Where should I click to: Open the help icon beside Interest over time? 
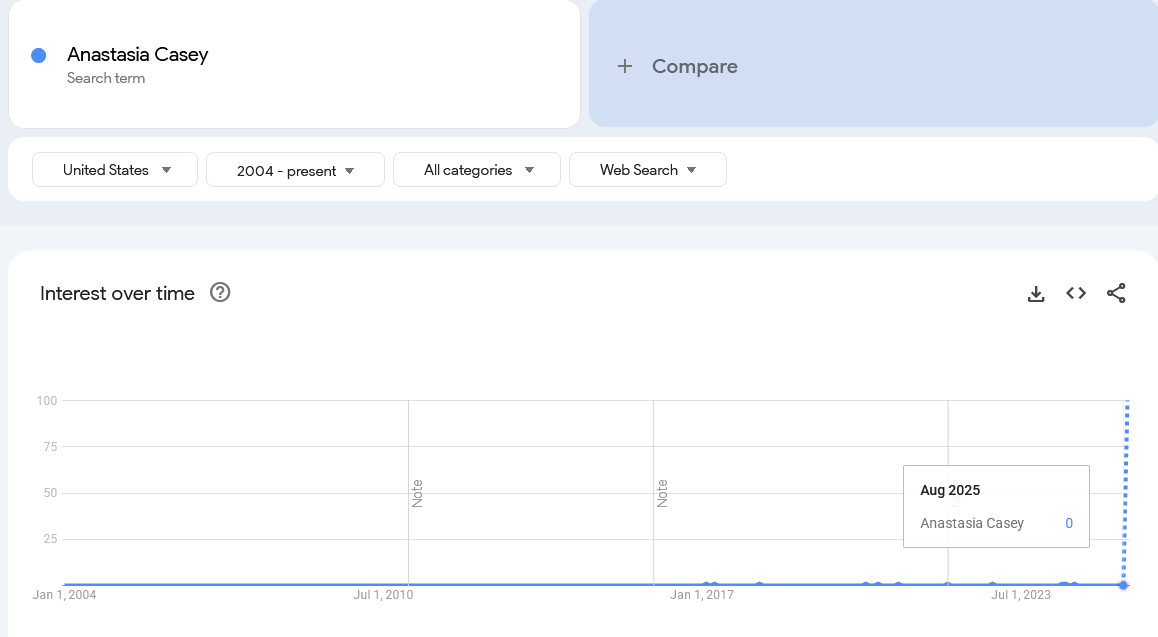click(220, 292)
